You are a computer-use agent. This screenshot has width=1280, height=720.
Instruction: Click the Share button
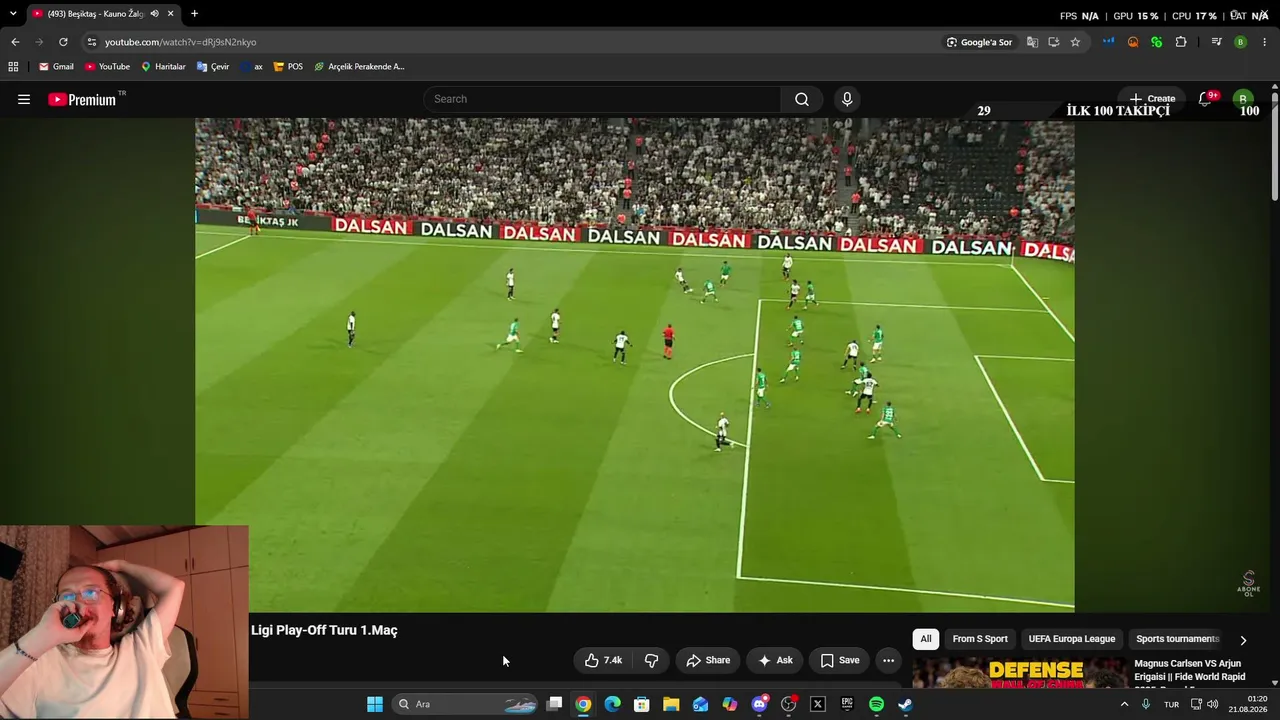point(708,660)
